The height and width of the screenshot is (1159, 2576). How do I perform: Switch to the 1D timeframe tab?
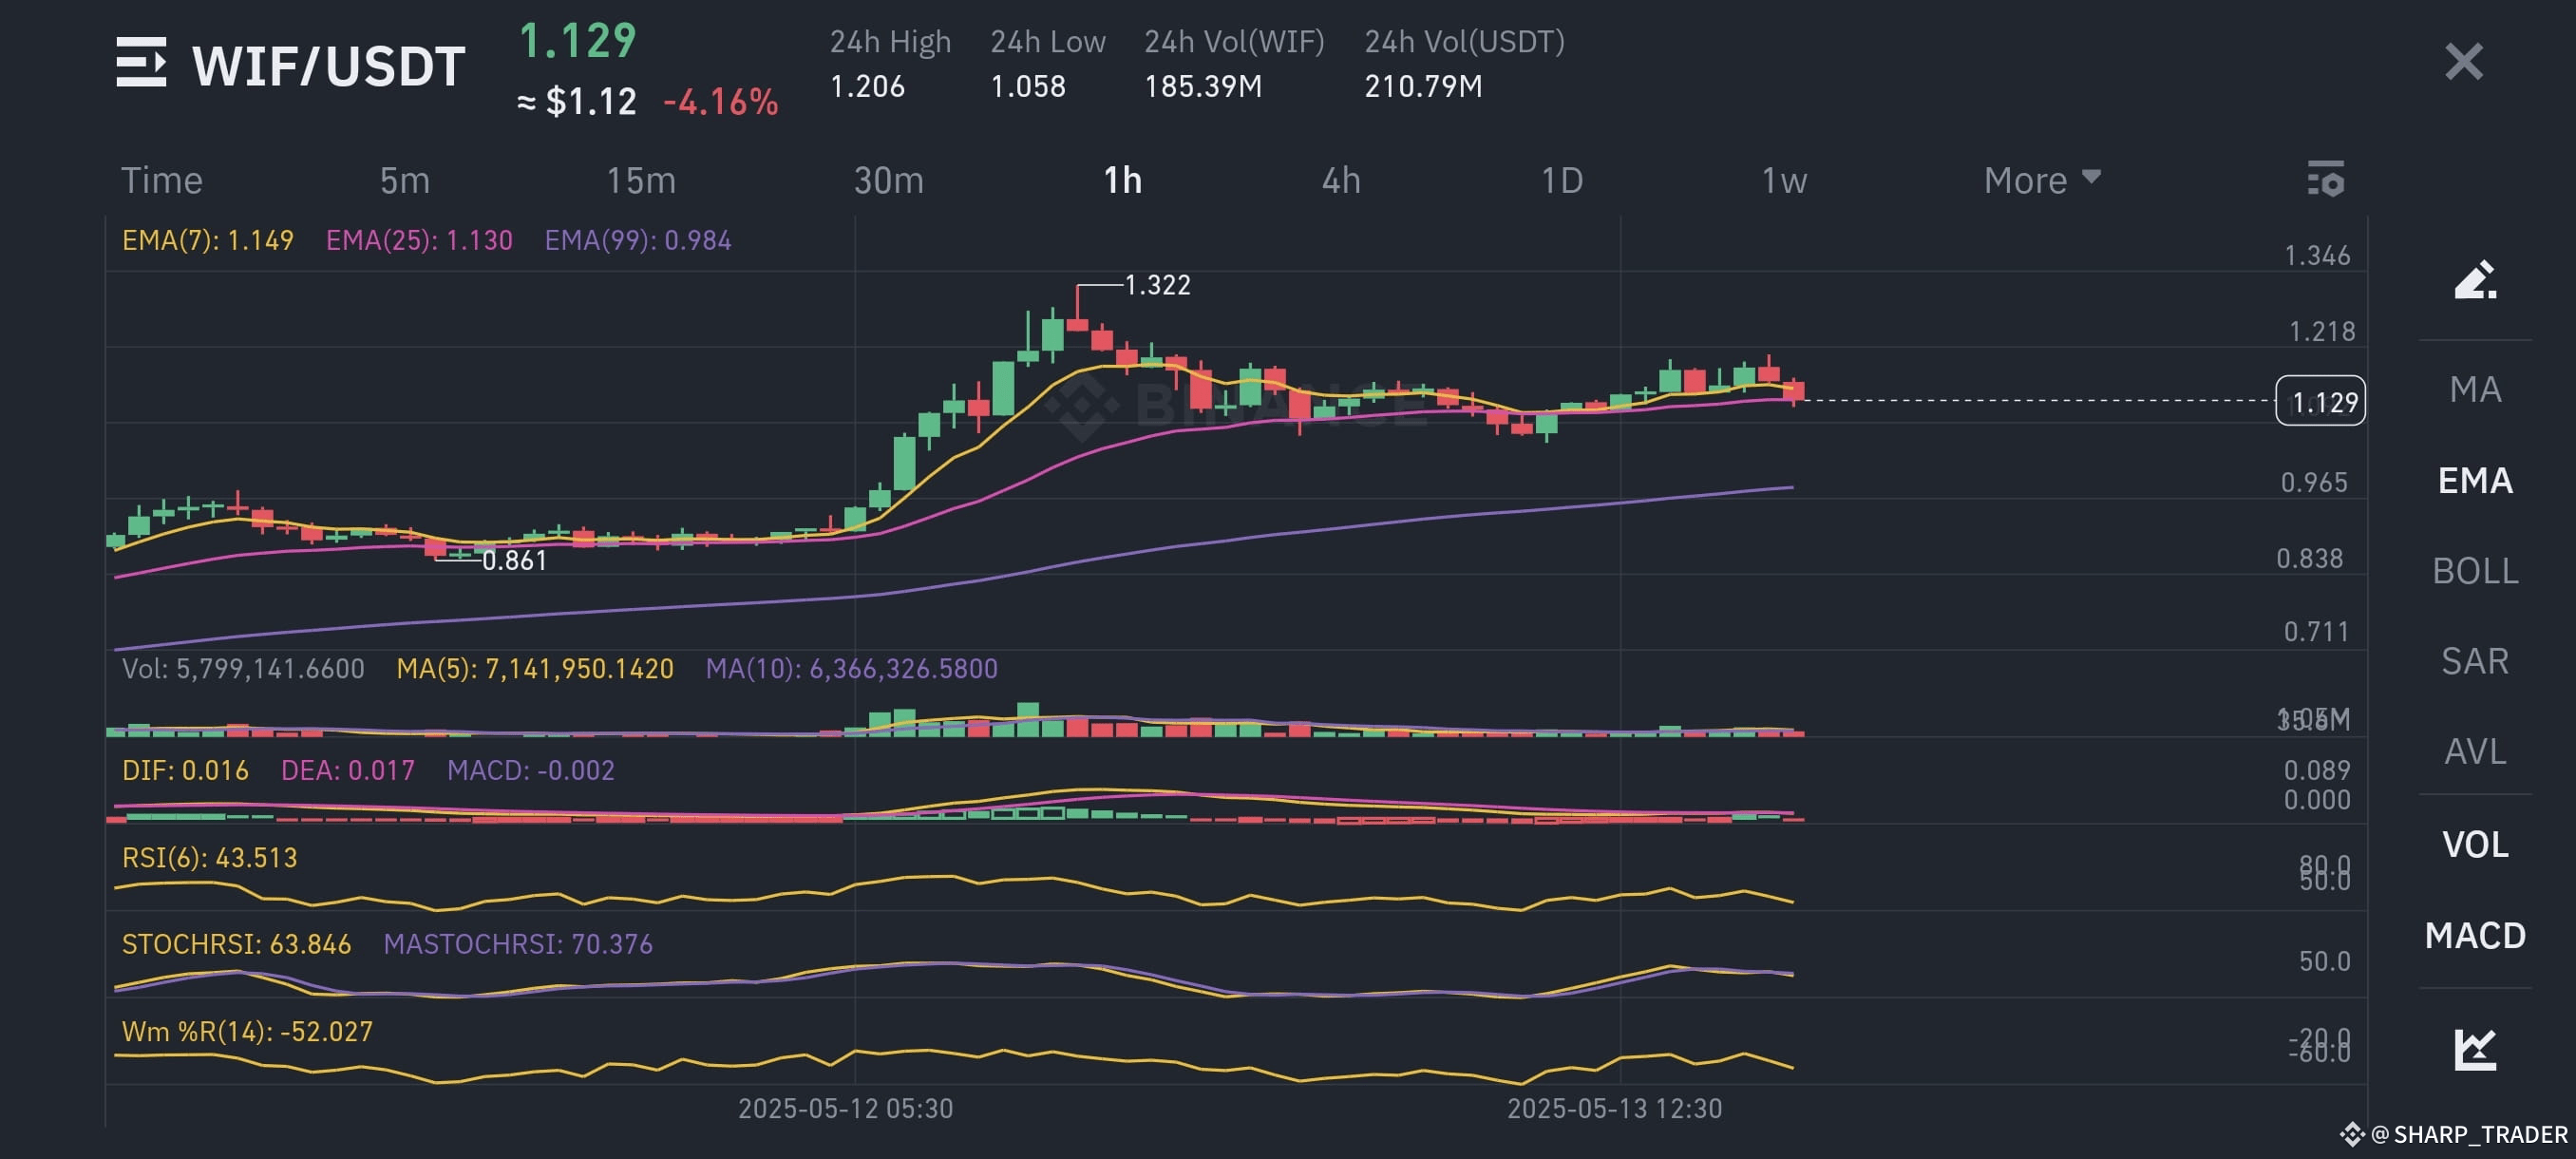(1562, 181)
